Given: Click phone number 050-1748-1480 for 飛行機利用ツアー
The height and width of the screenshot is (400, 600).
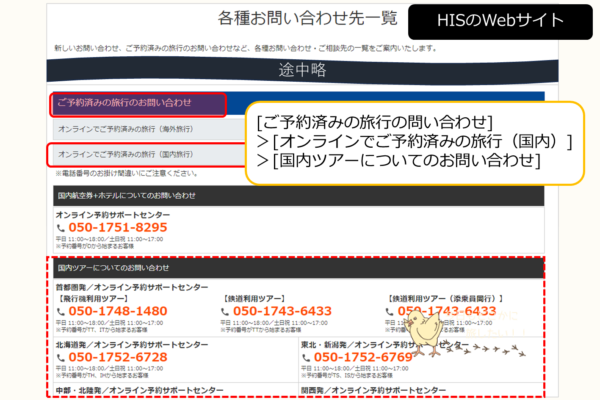Looking at the screenshot, I should pos(117,311).
